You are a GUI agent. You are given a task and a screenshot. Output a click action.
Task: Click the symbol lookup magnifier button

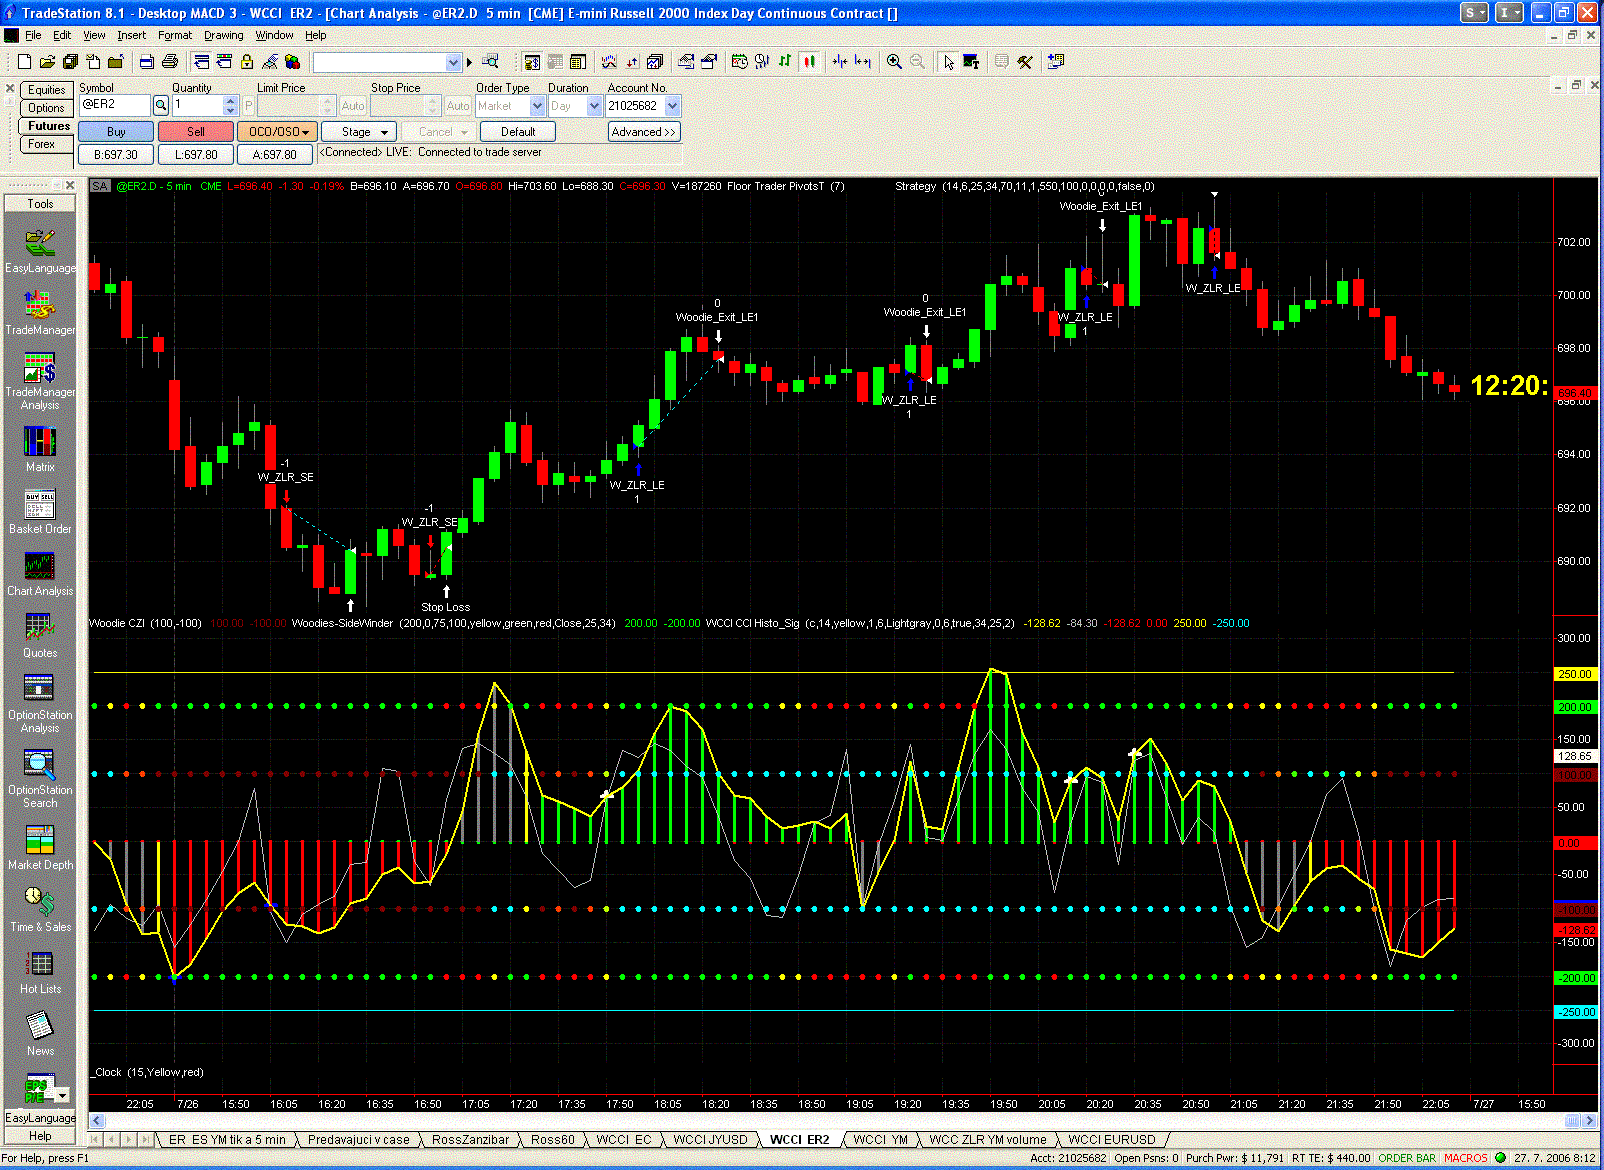[160, 106]
